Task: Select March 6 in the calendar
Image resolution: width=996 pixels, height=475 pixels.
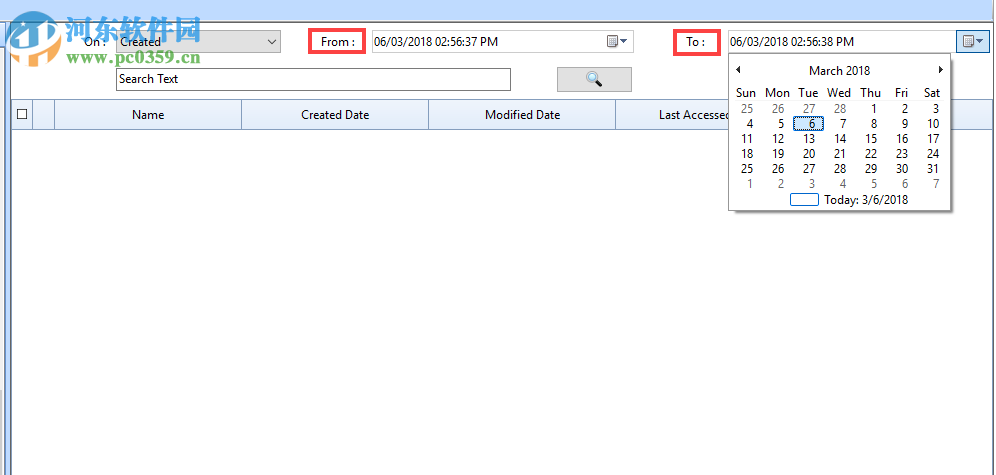Action: 808,124
